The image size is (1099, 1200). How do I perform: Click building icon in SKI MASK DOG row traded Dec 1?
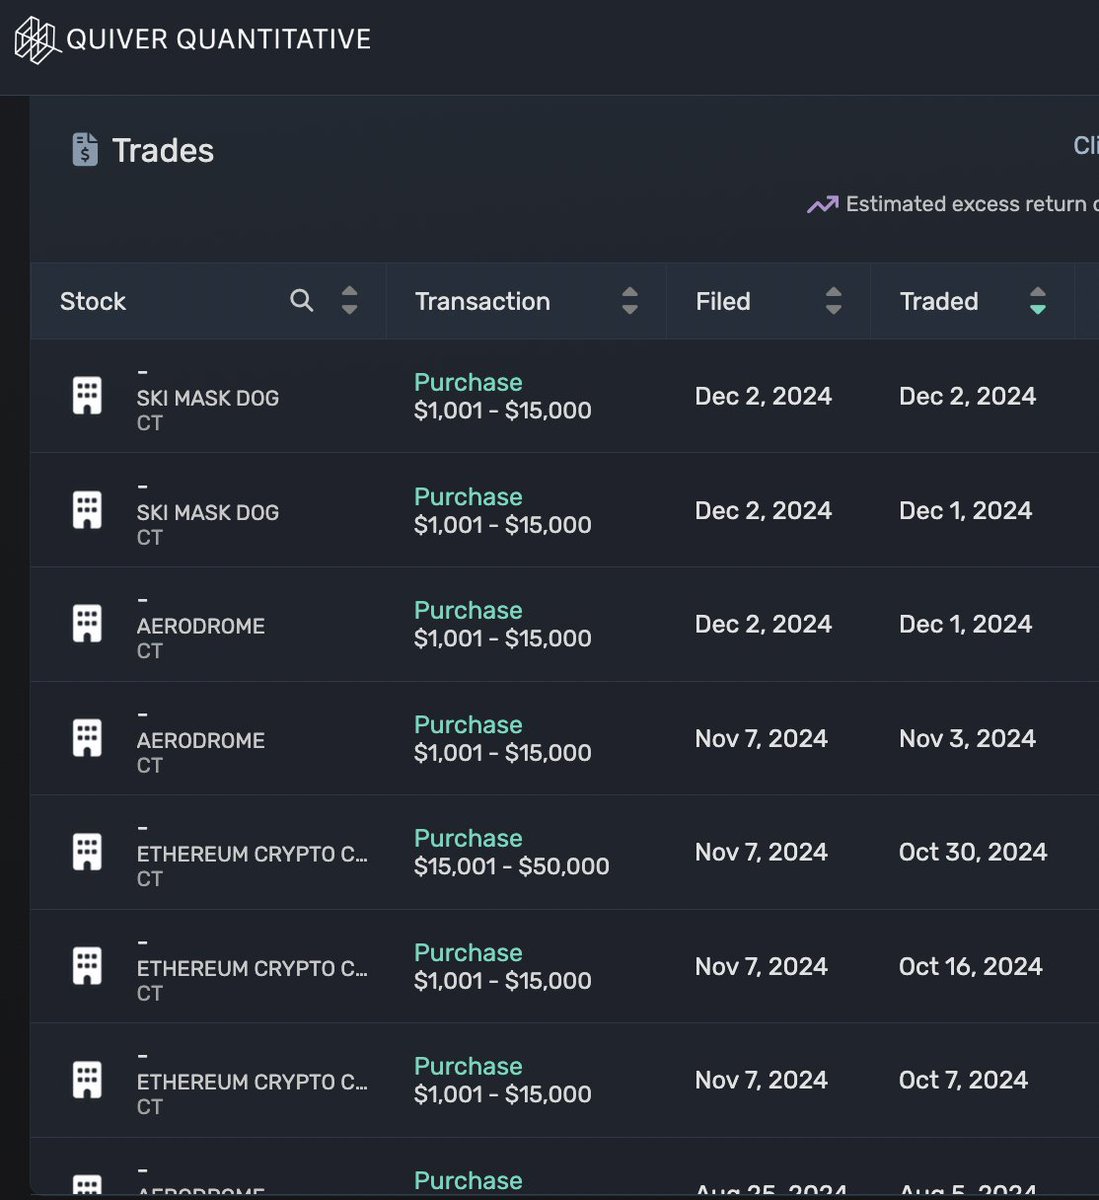tap(87, 510)
